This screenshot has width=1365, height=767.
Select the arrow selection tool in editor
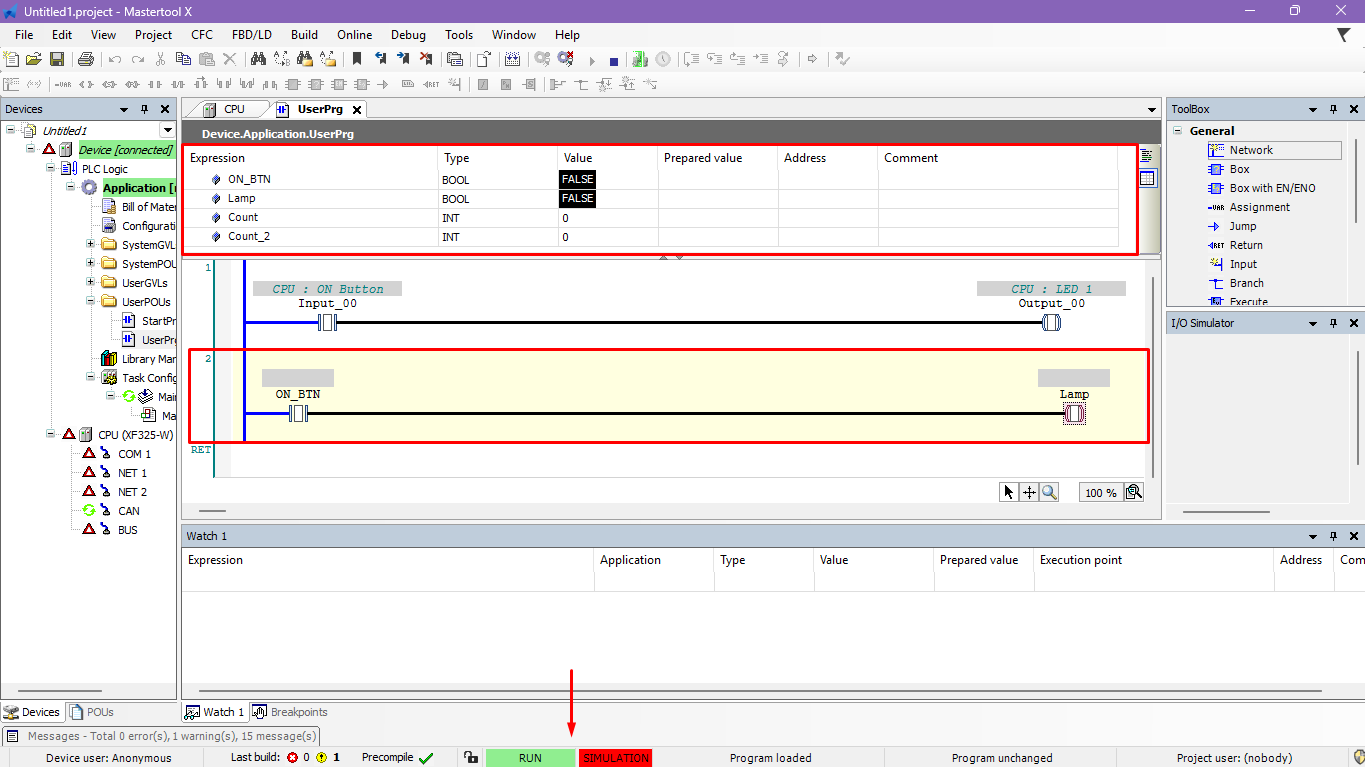tap(1009, 492)
